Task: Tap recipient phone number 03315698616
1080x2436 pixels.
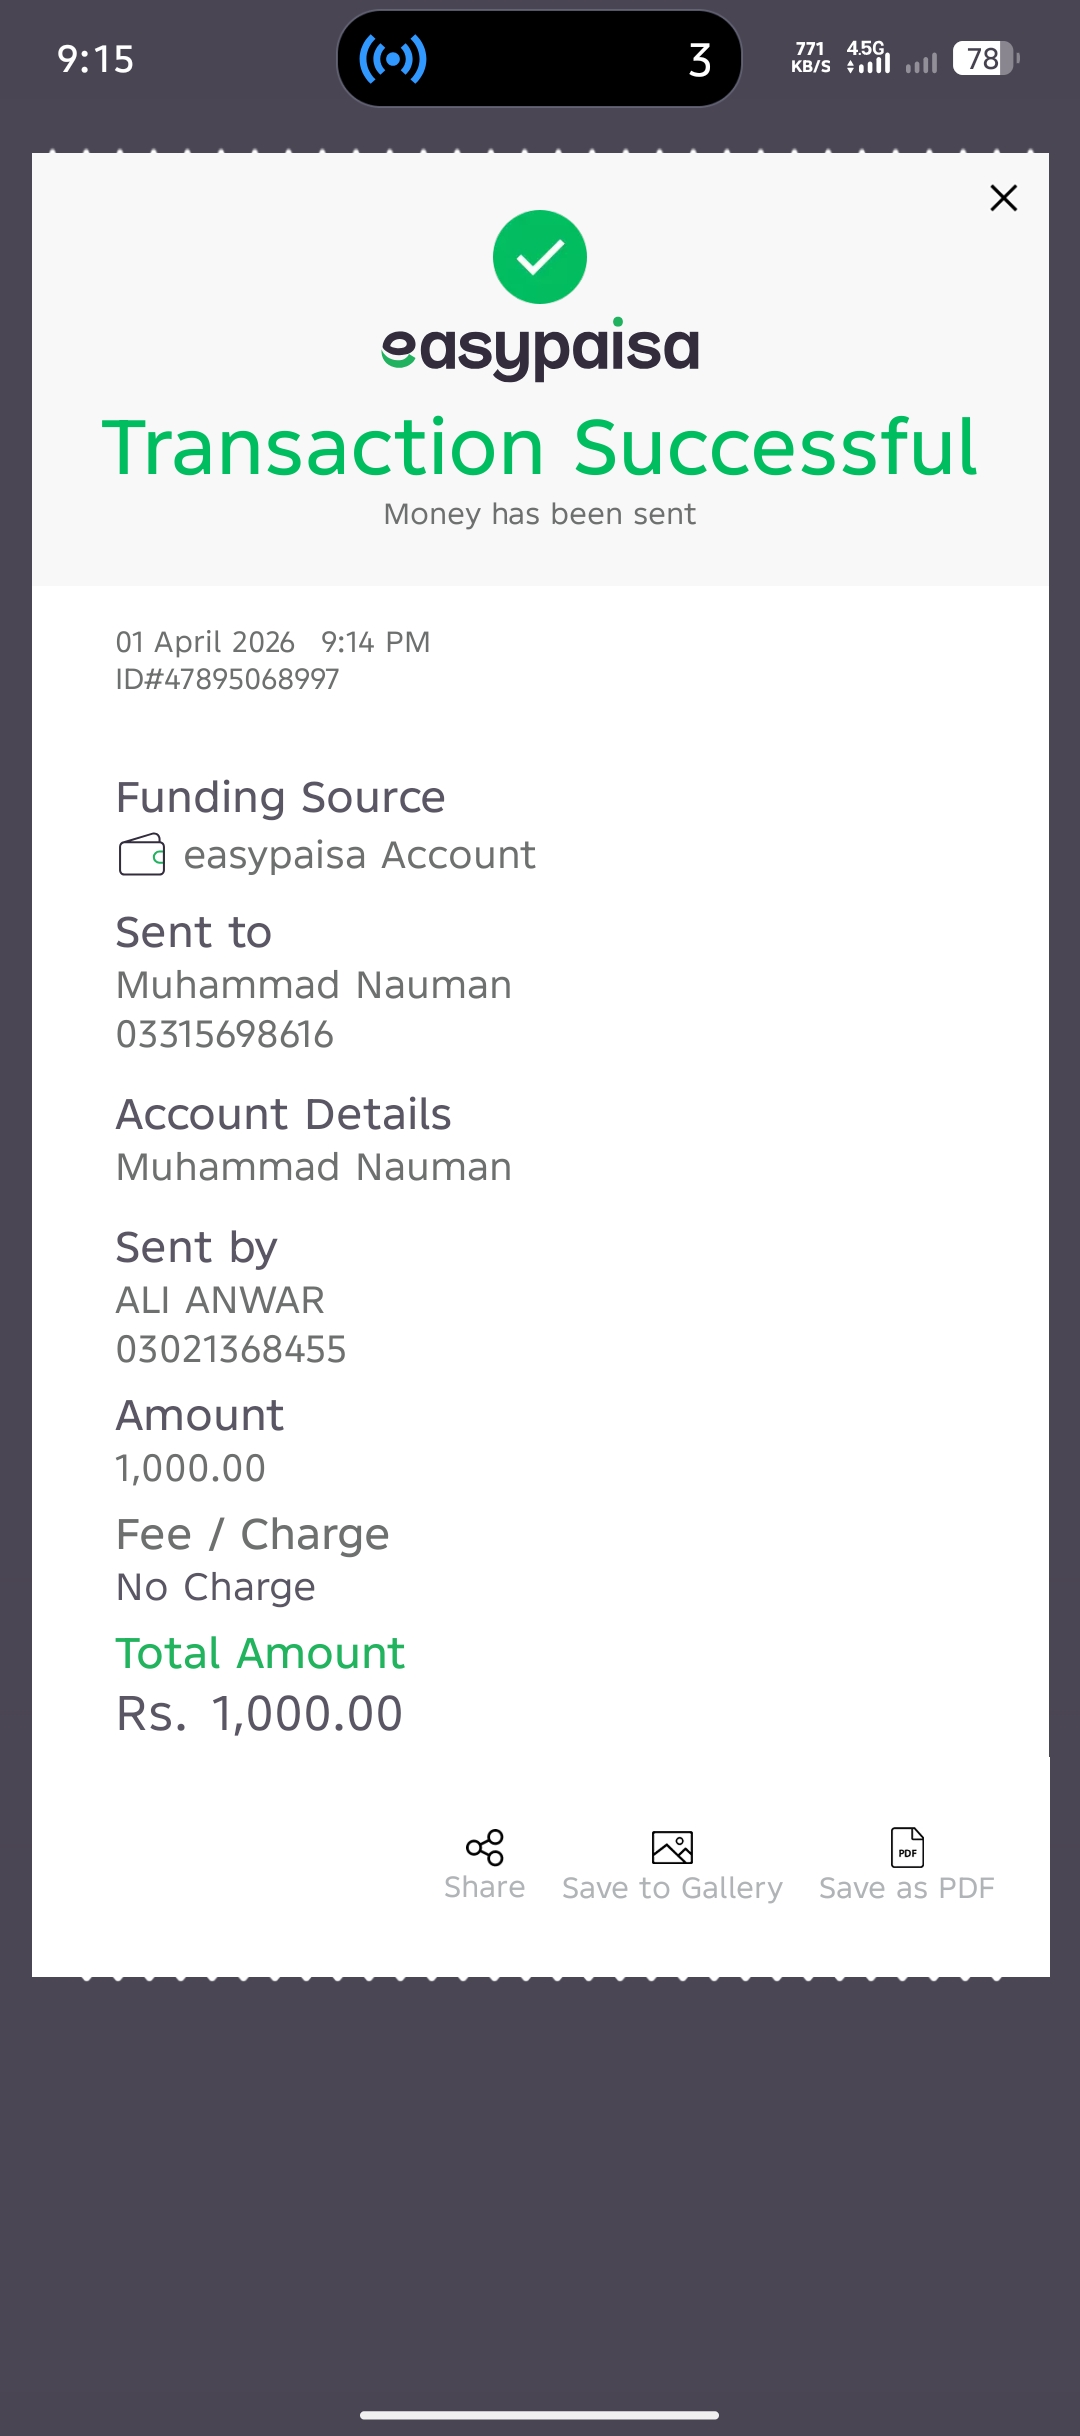Action: pos(225,1035)
